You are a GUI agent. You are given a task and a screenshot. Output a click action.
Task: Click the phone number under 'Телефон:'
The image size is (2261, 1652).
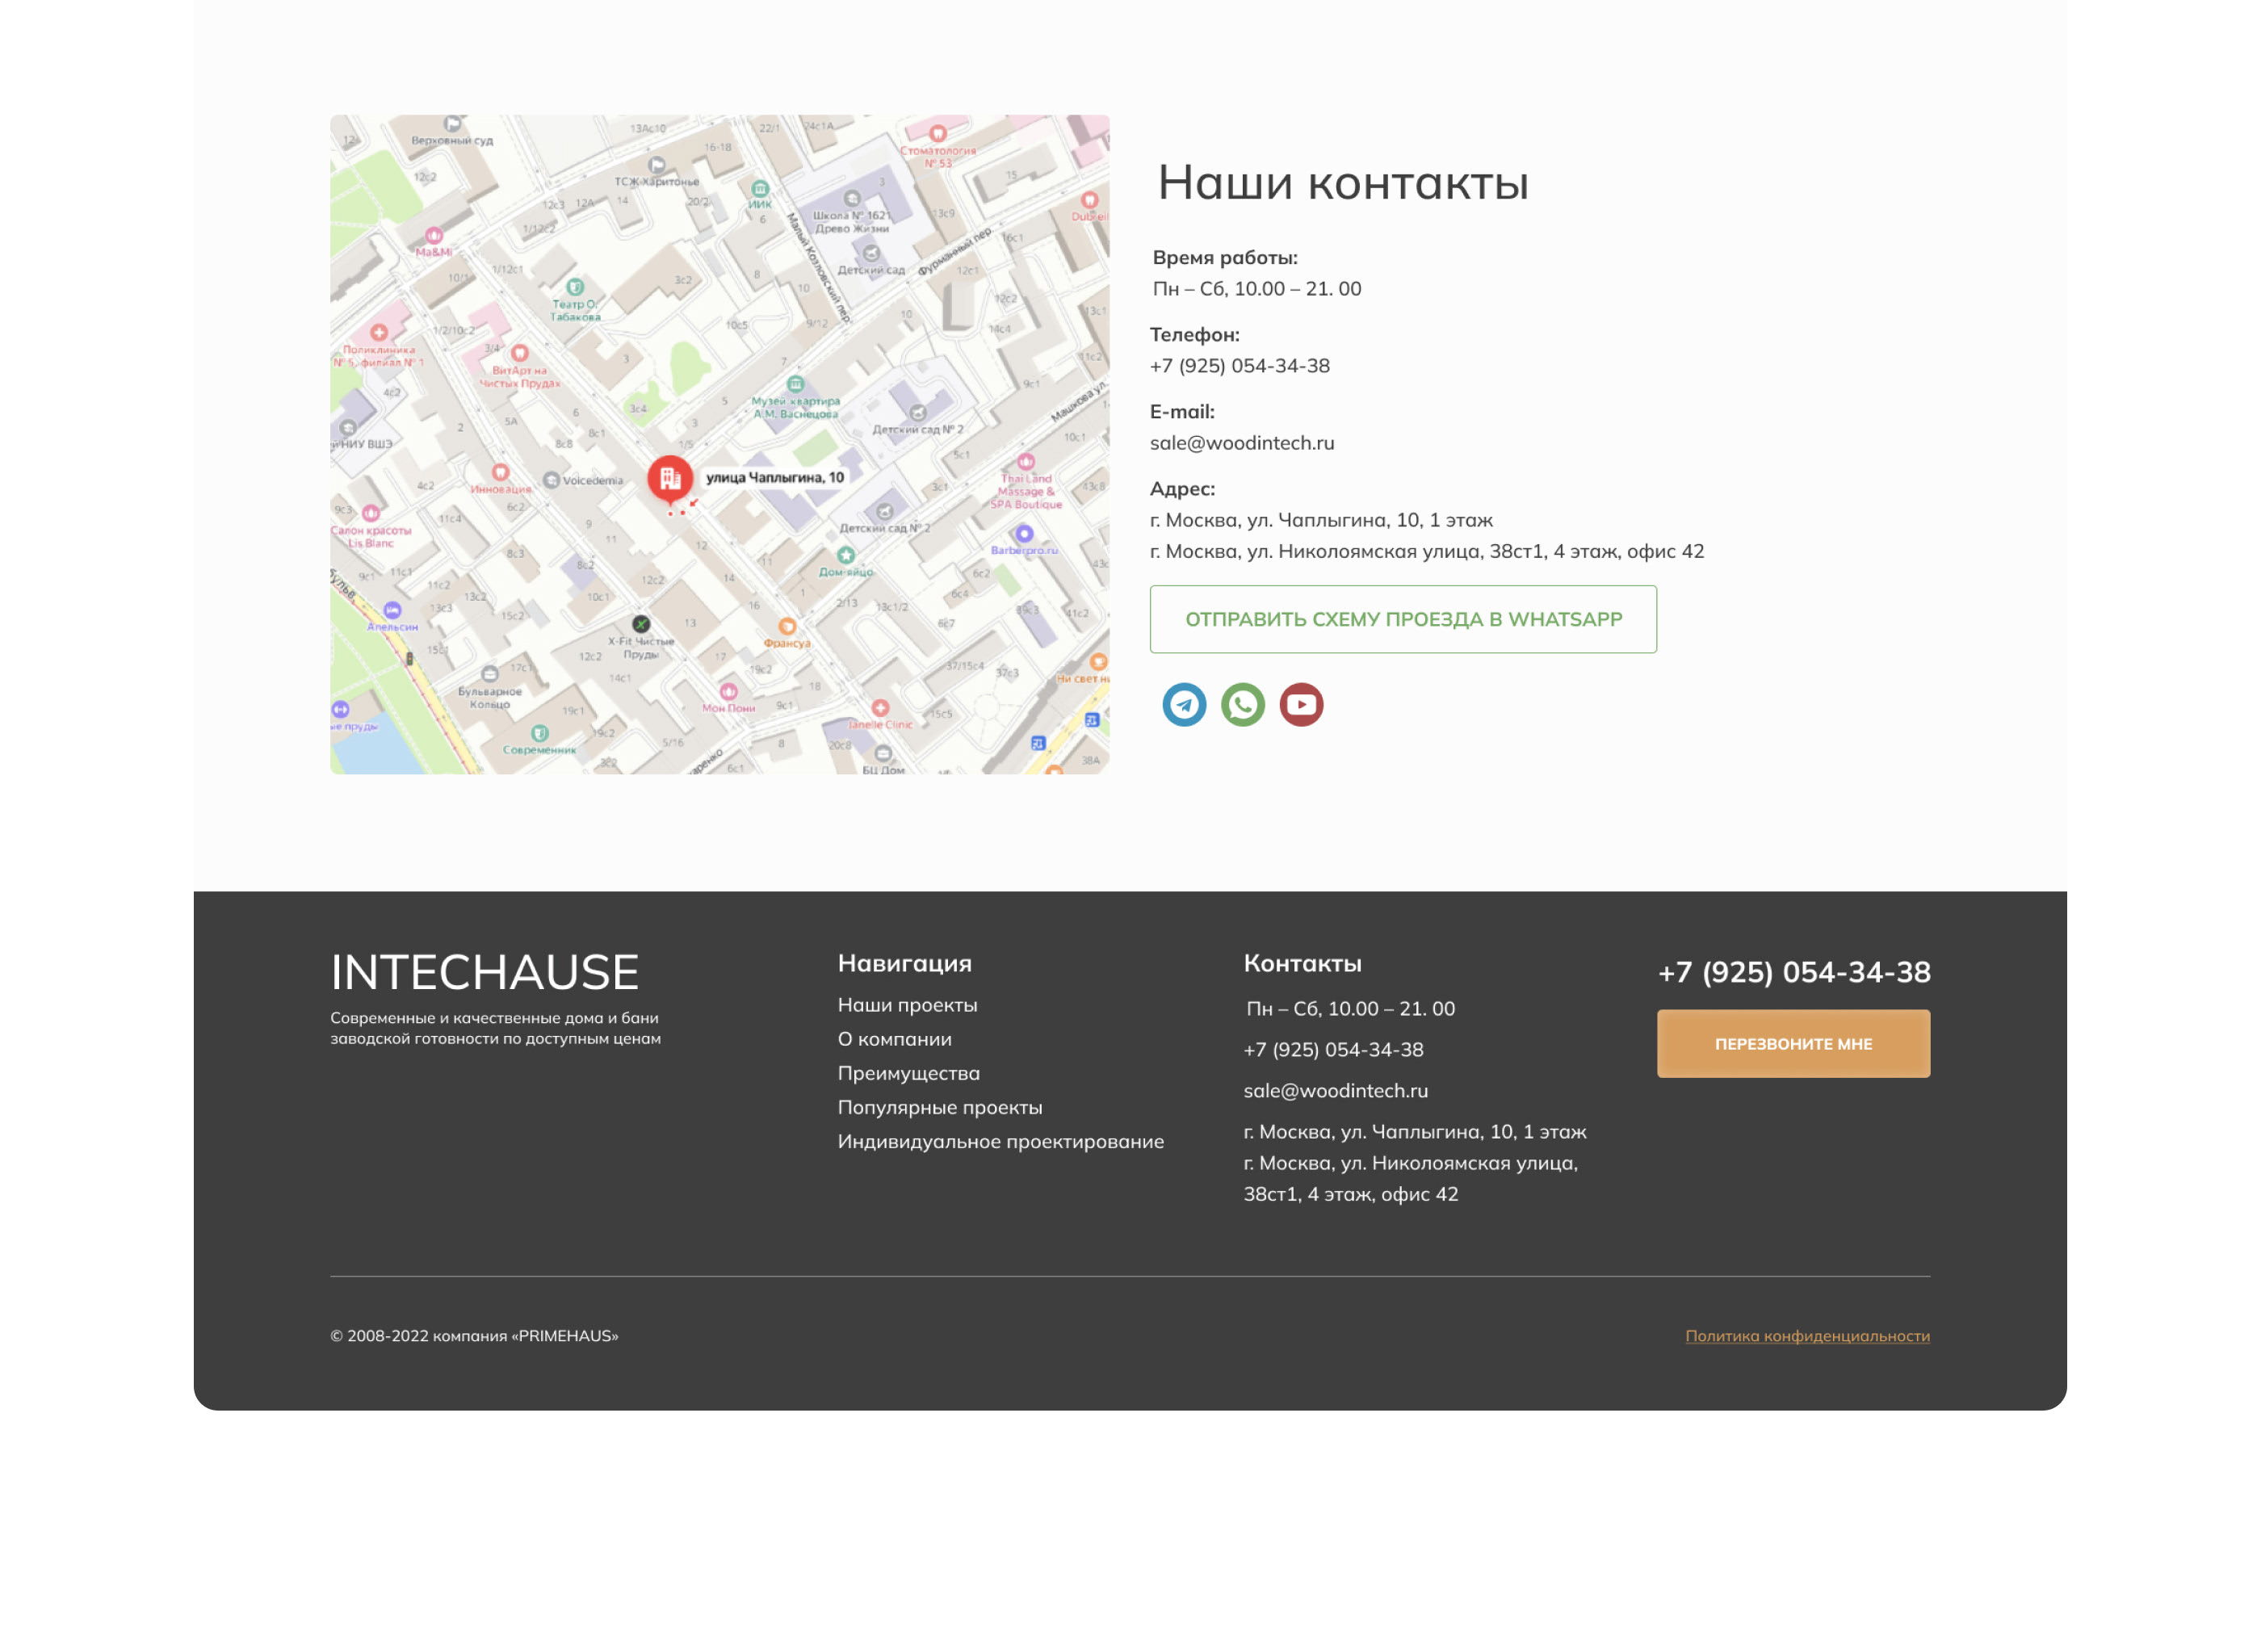pyautogui.click(x=1239, y=366)
